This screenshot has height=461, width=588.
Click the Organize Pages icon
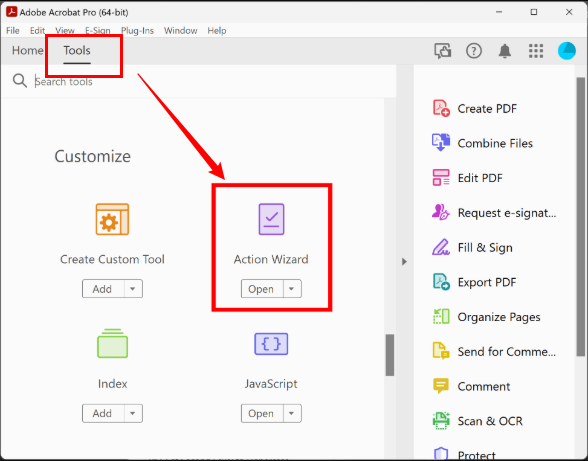(x=441, y=317)
